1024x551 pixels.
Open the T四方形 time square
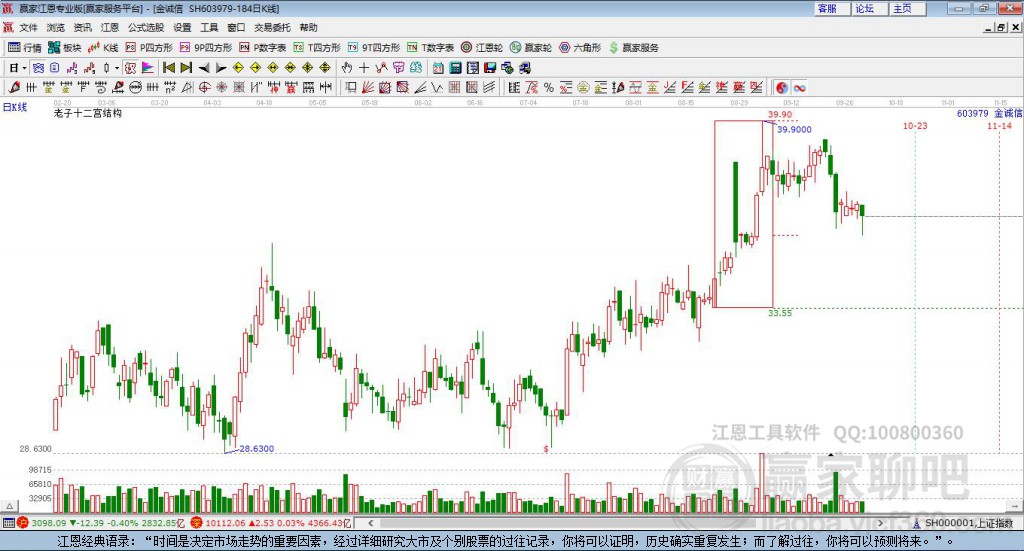pos(316,48)
